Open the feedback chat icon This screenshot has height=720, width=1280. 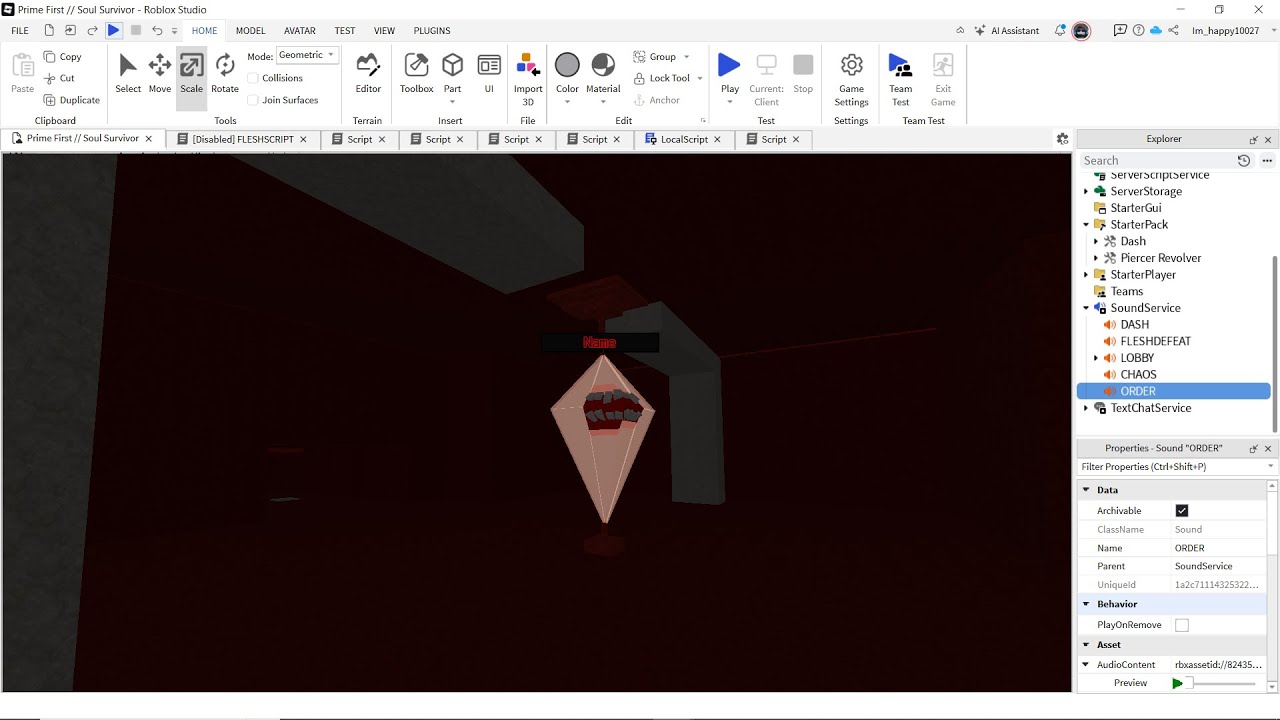(1120, 31)
